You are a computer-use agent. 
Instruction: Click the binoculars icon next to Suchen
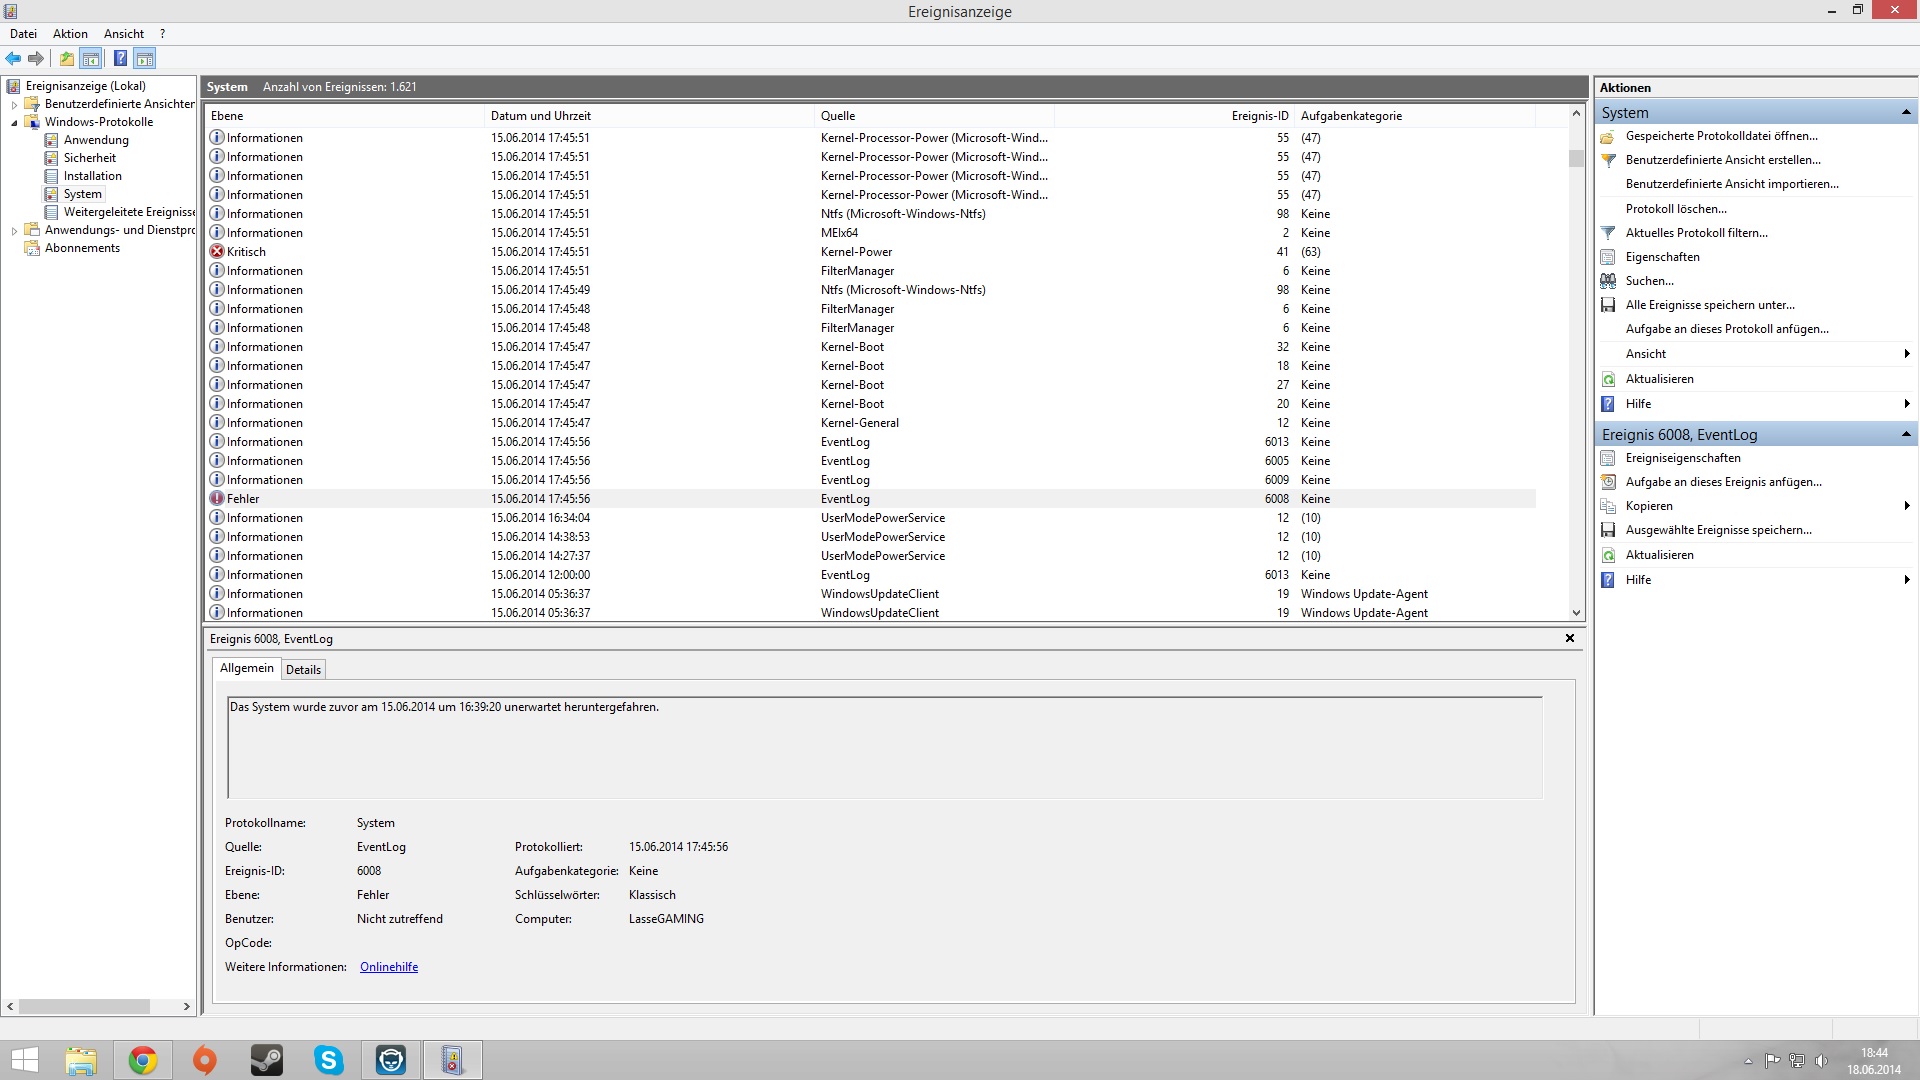[x=1608, y=281]
